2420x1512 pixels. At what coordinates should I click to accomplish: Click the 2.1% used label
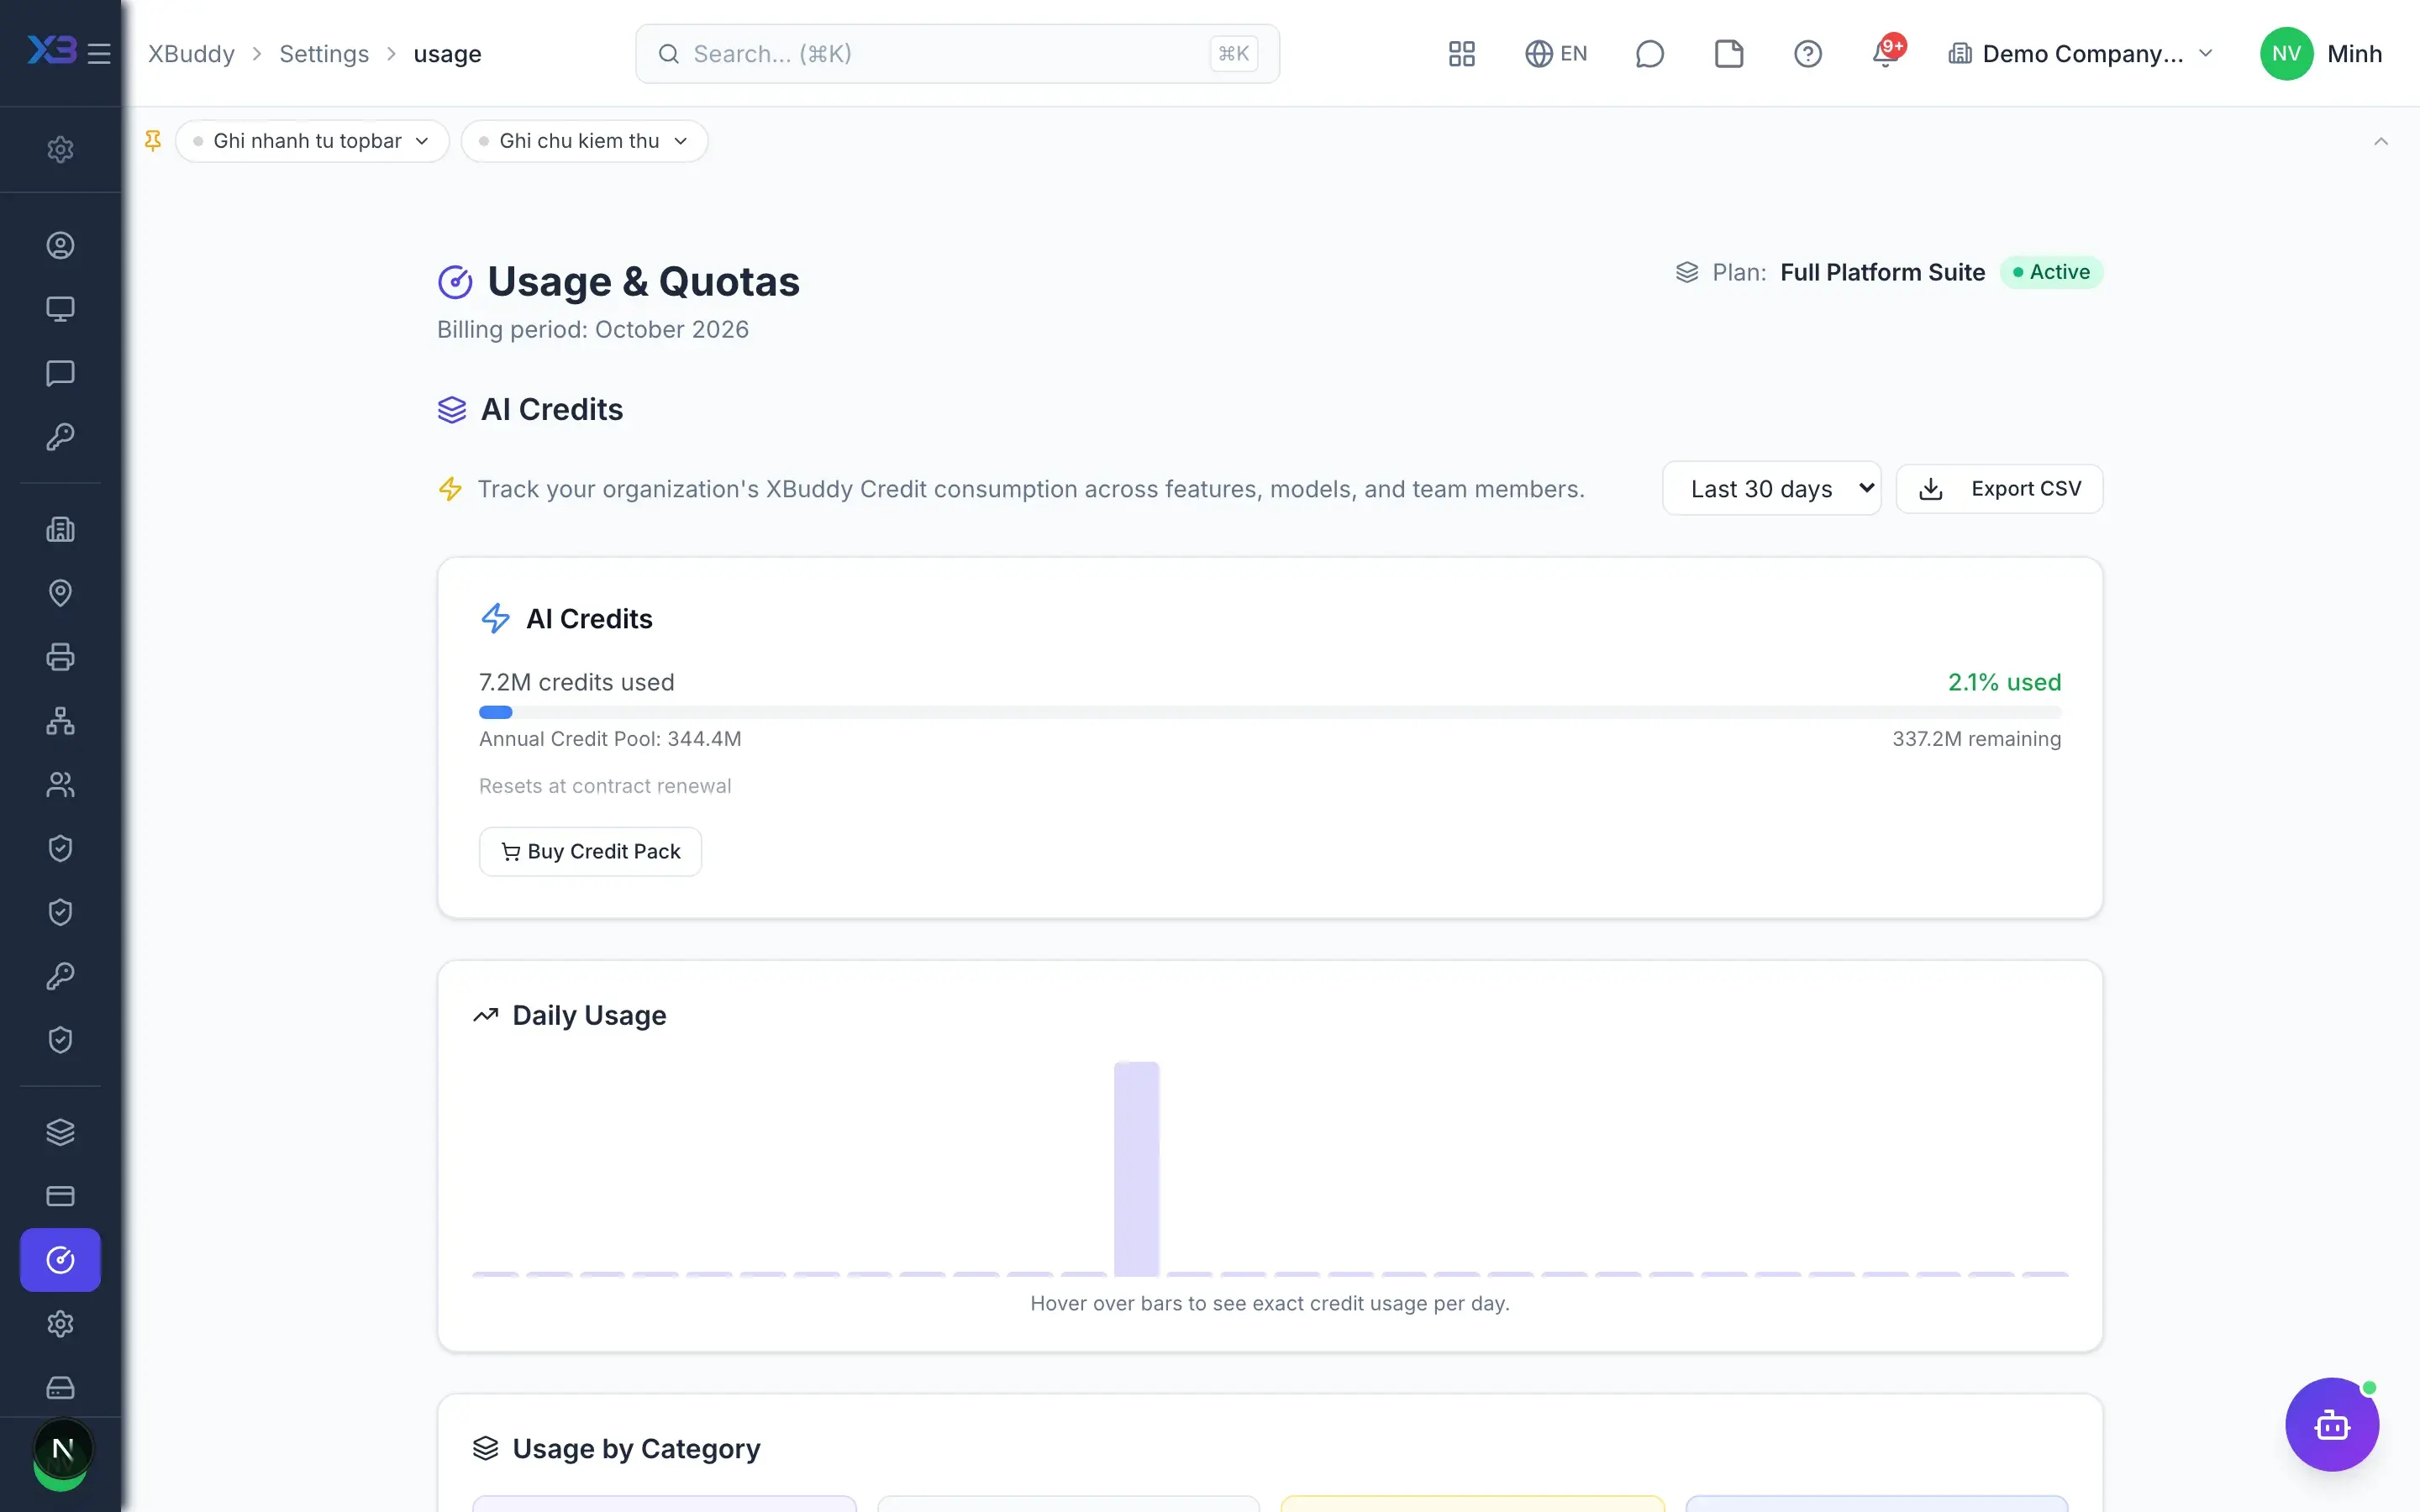(x=2004, y=682)
